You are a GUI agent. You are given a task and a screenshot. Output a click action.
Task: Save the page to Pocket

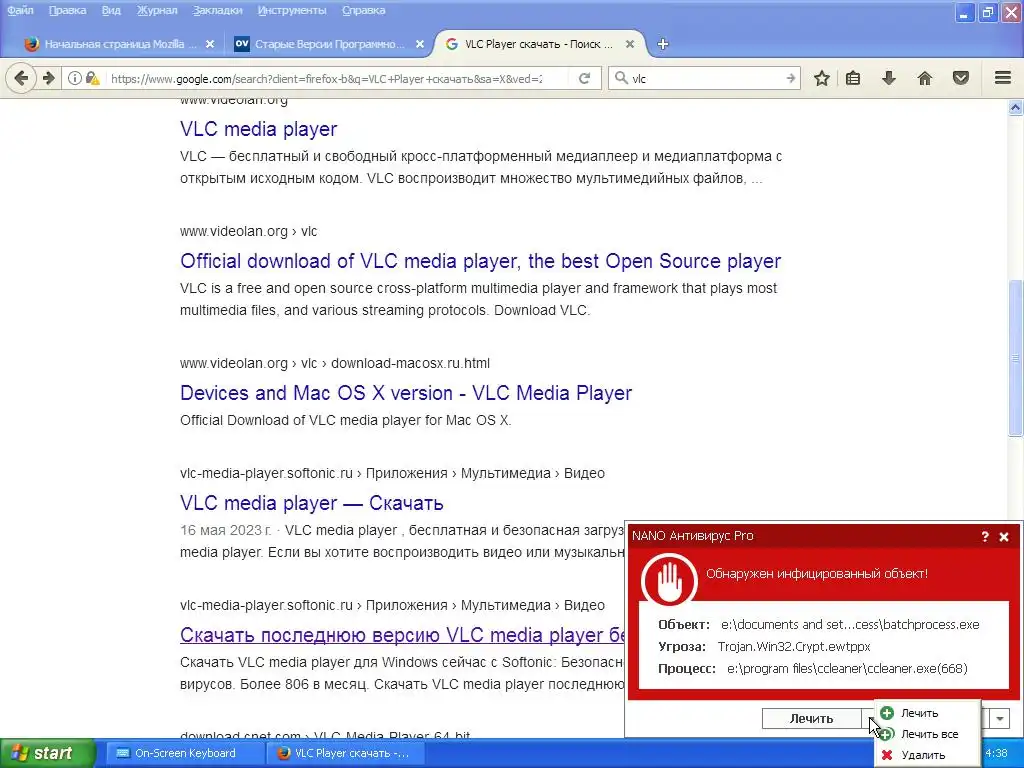point(961,78)
